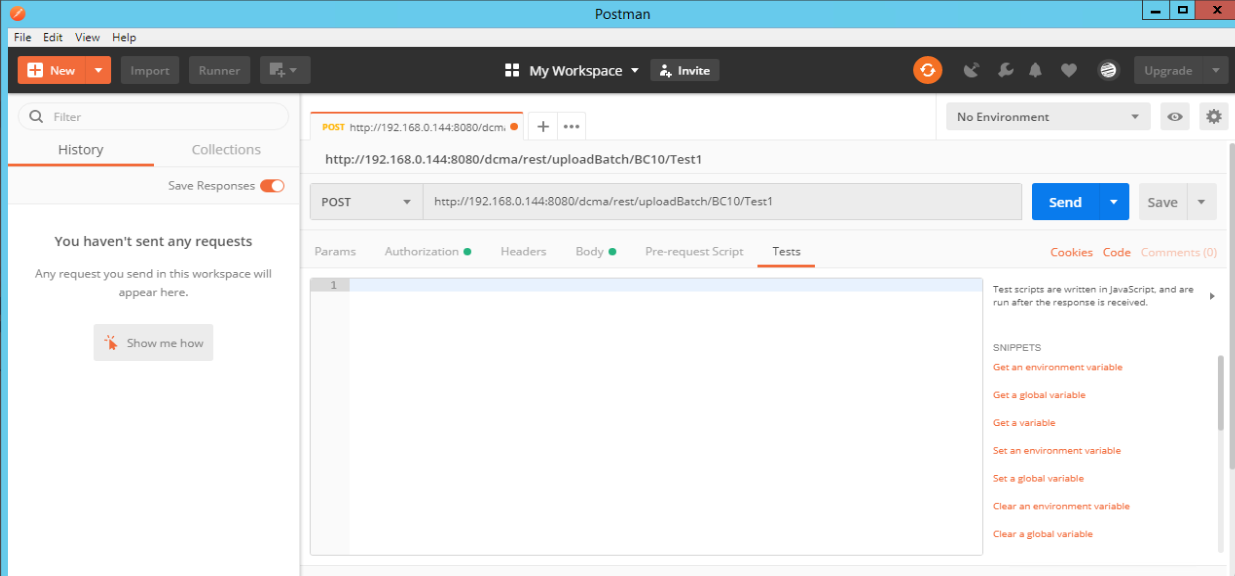Insert 'Get a global variable' snippet
The image size is (1235, 576).
(x=1039, y=395)
